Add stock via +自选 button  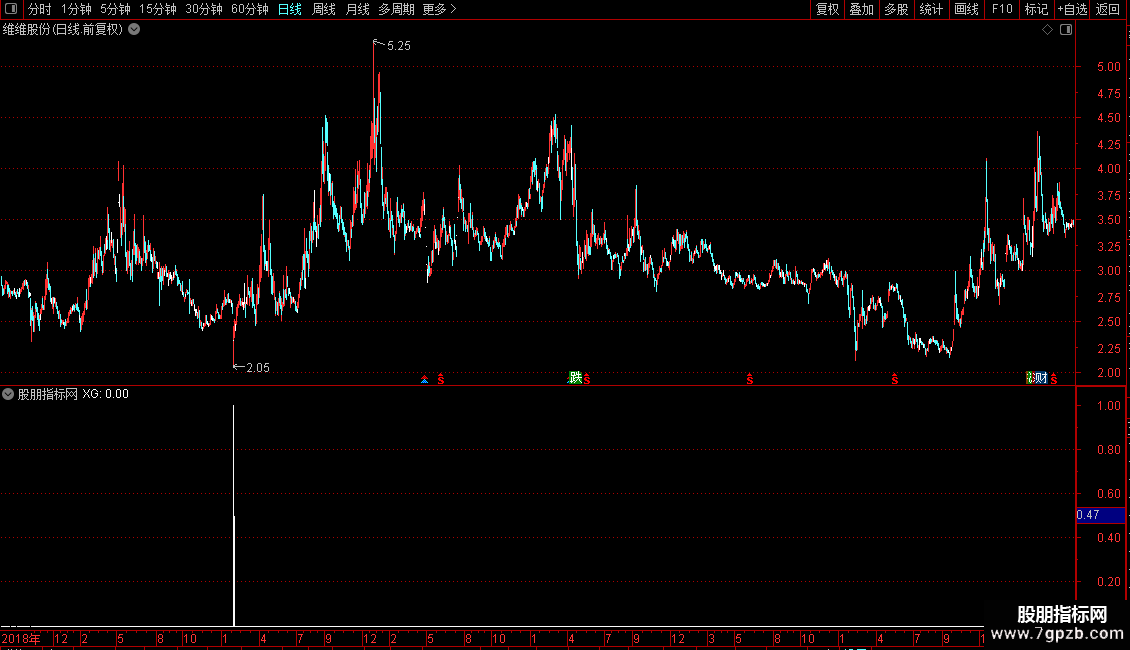(1072, 9)
